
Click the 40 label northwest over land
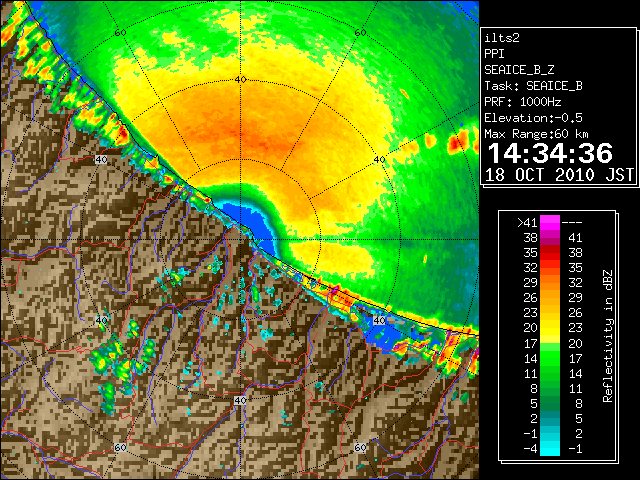click(101, 160)
